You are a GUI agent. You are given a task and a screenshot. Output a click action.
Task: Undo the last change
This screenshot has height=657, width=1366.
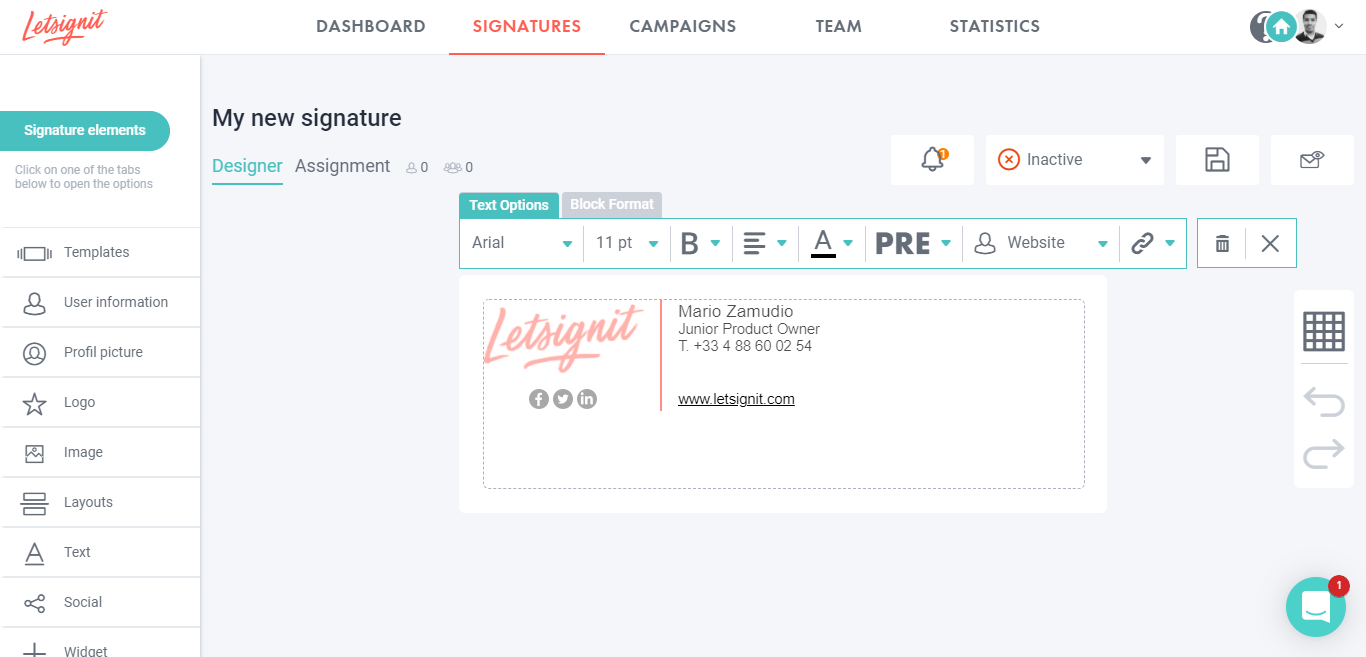click(x=1323, y=401)
